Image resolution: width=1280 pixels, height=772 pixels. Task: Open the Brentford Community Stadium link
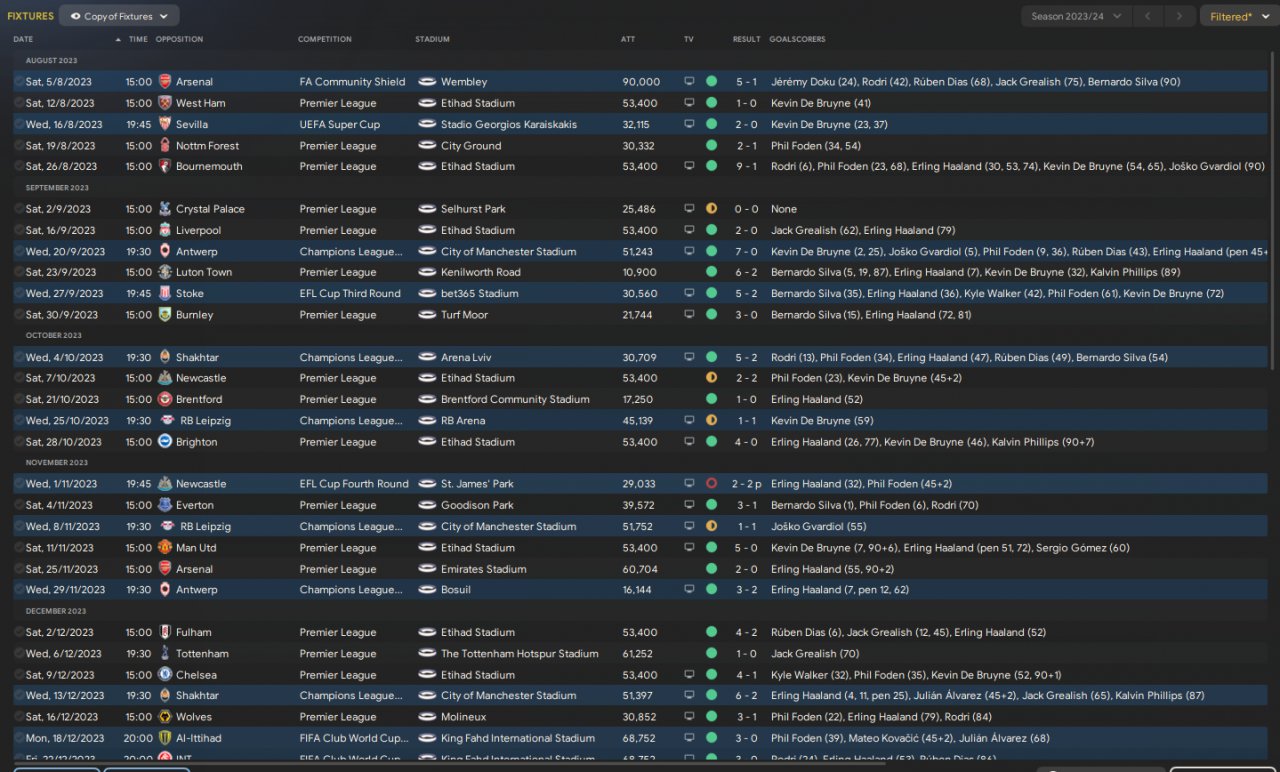[x=515, y=399]
